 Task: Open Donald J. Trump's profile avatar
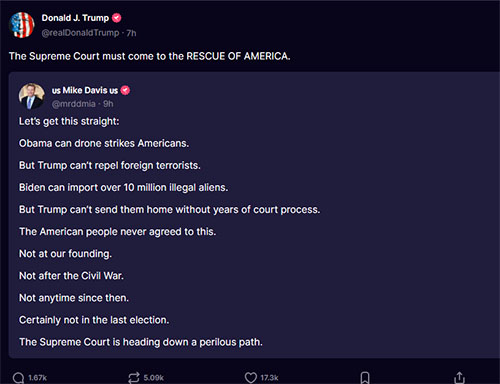[x=22, y=25]
